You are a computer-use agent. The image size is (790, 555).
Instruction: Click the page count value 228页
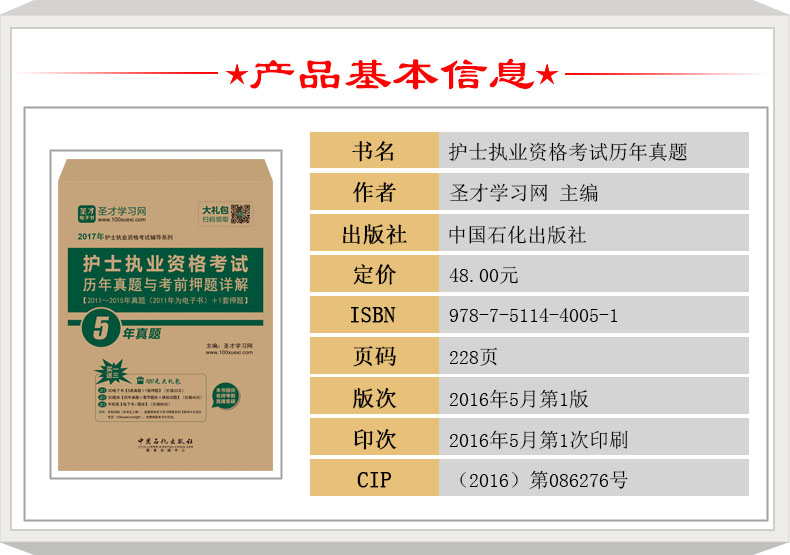coord(473,357)
